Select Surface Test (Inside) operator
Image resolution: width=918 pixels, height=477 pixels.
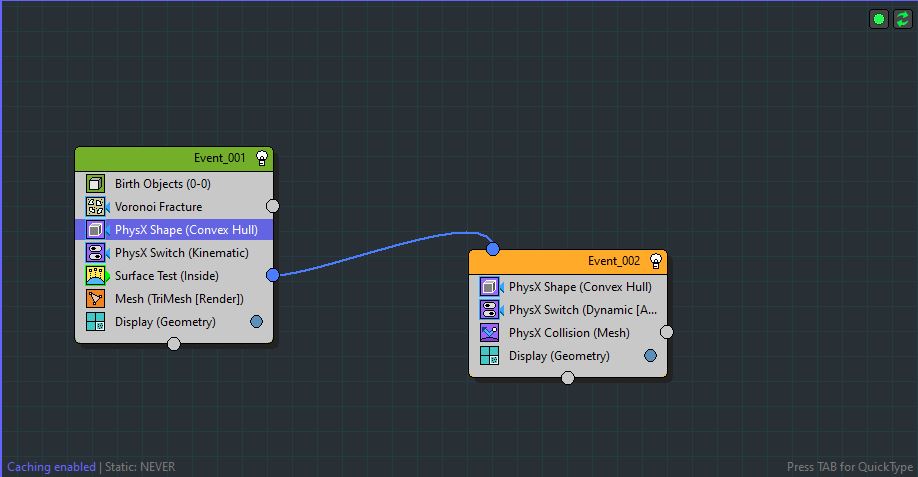tap(174, 276)
